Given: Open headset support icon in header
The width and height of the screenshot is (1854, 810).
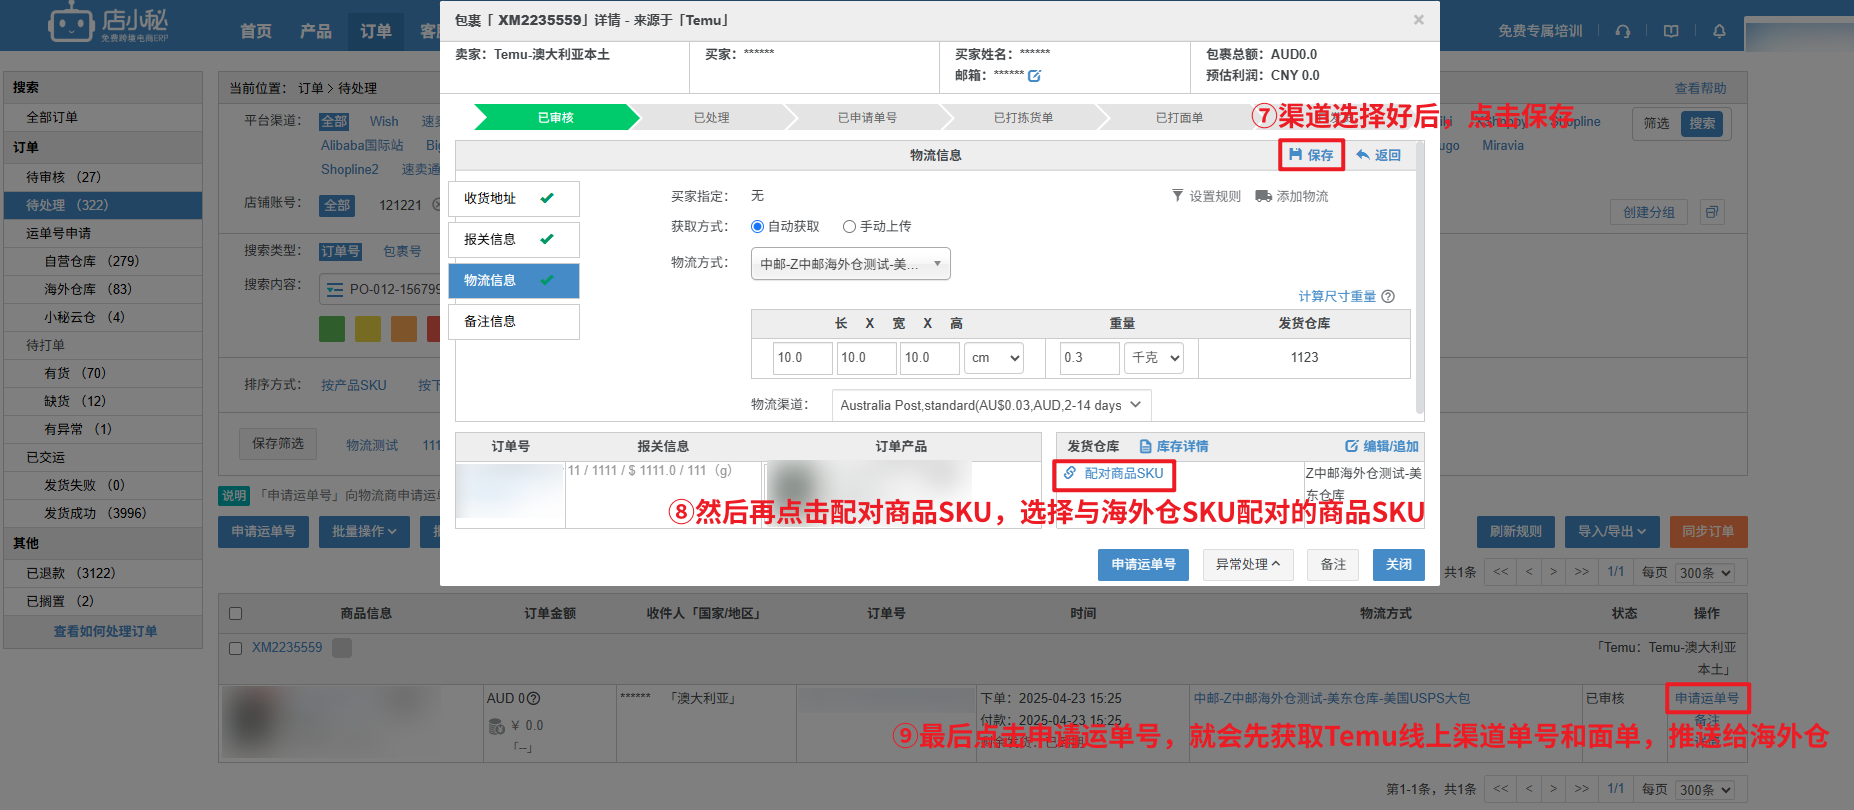Looking at the screenshot, I should [1623, 31].
